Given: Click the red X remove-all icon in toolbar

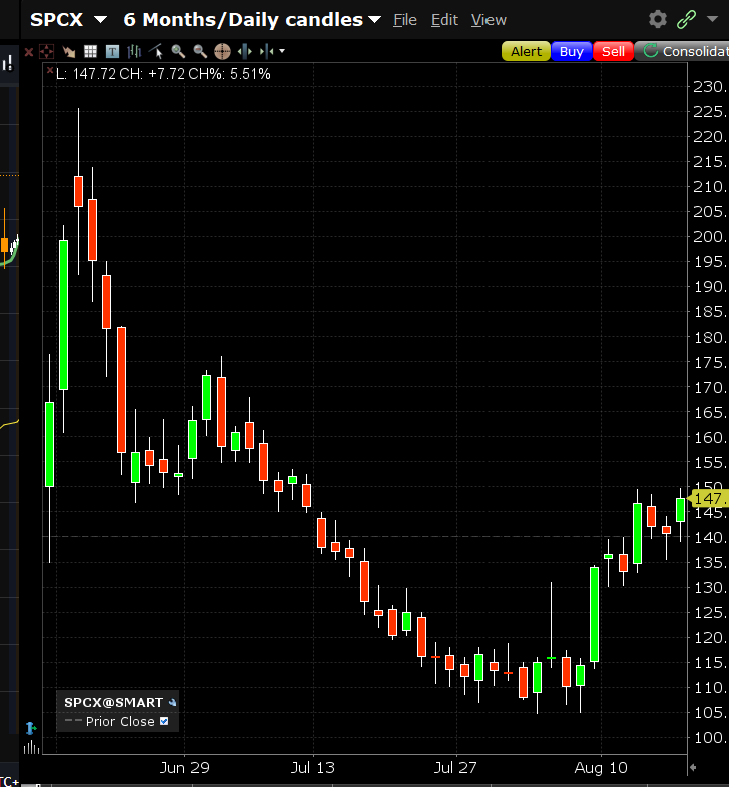Looking at the screenshot, I should pos(29,52).
